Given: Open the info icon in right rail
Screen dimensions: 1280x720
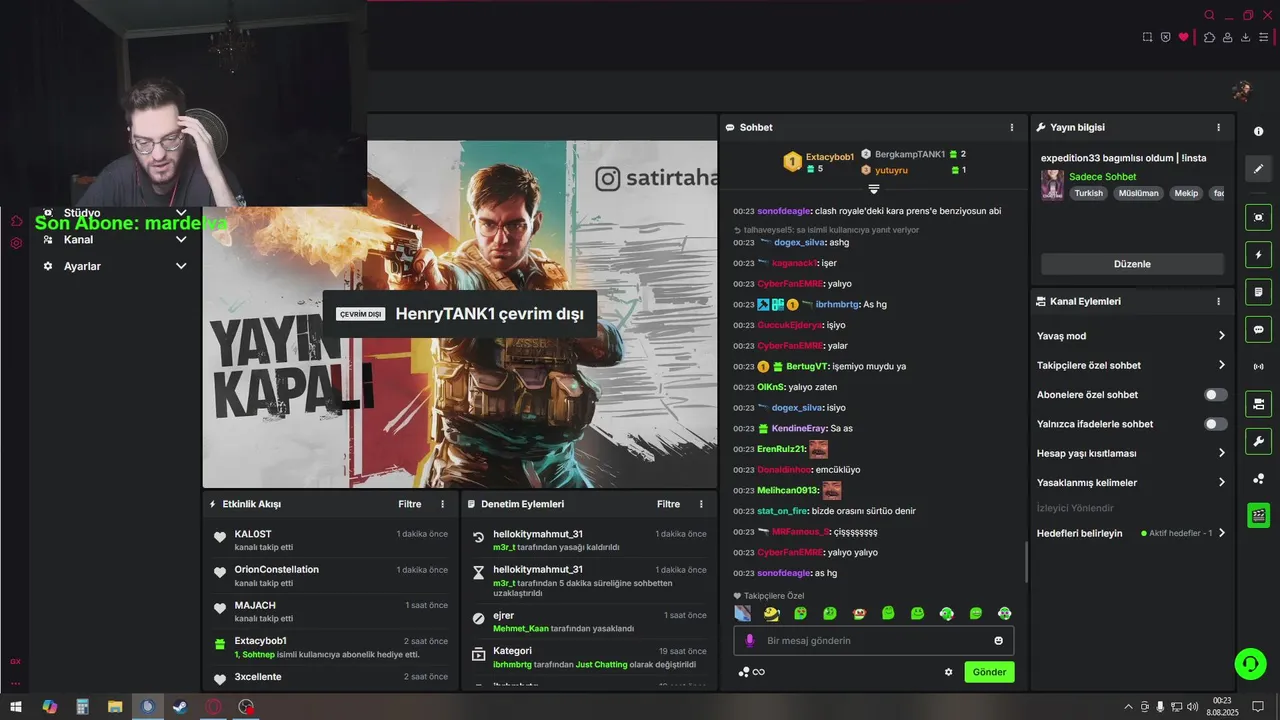Looking at the screenshot, I should (x=1258, y=132).
